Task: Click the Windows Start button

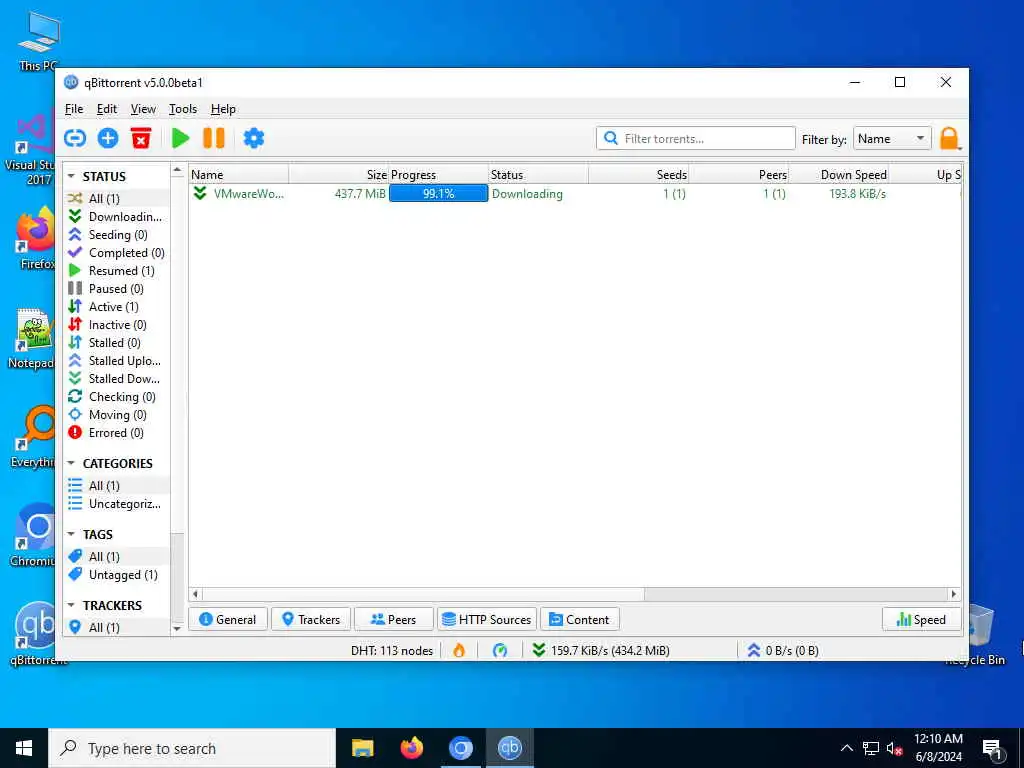Action: click(x=24, y=748)
